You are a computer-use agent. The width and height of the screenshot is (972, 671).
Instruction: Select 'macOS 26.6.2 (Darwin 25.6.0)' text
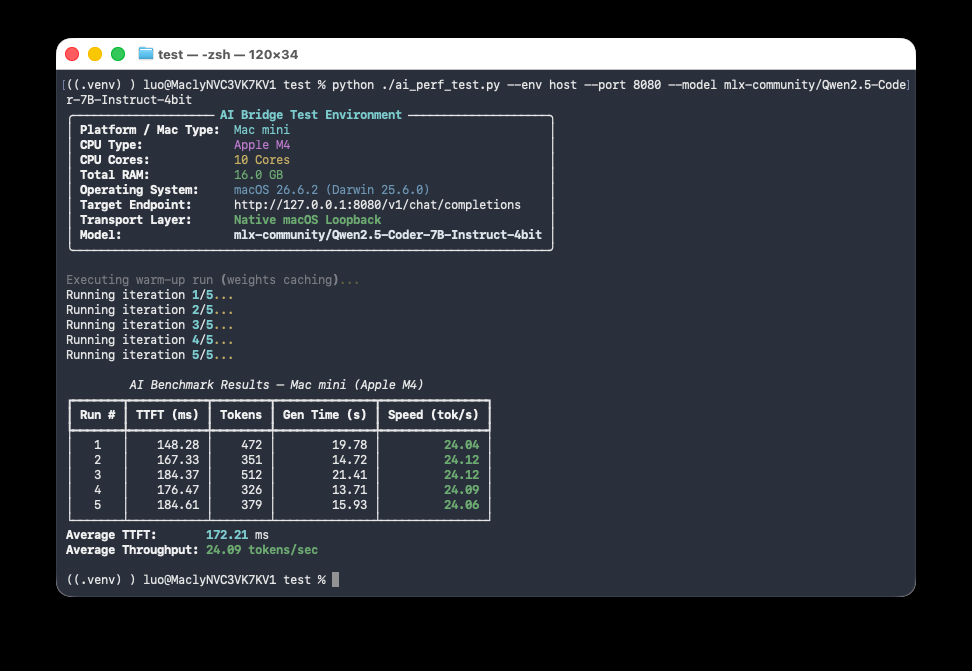[332, 190]
